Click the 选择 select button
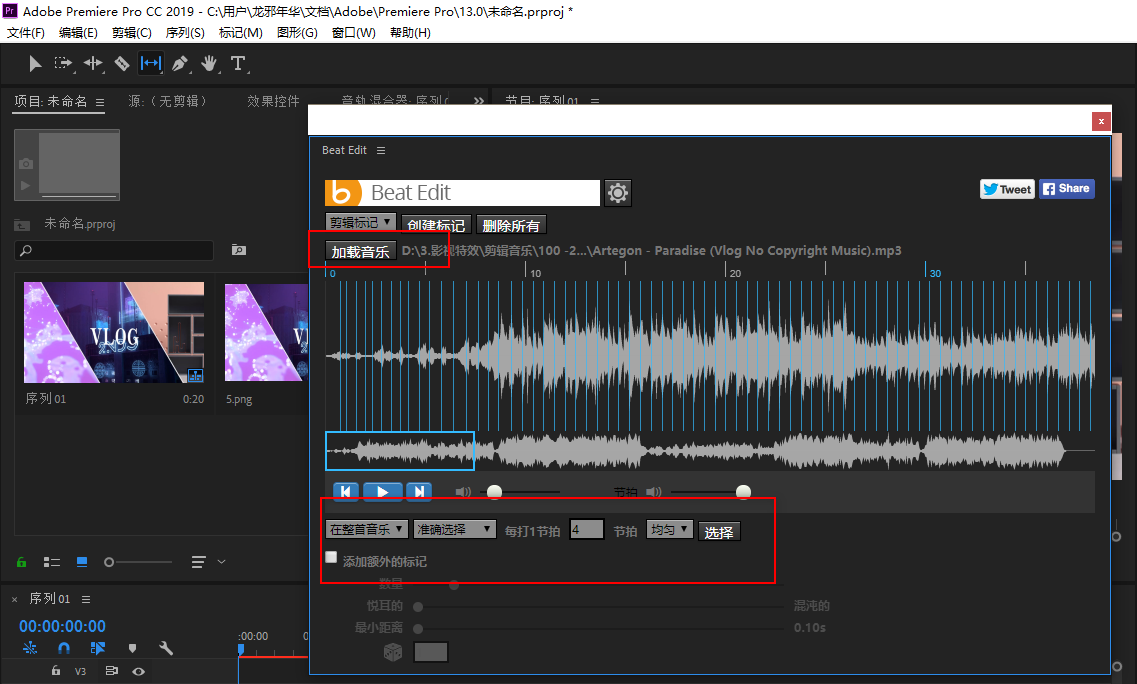Screen dimensions: 1137x684 719,532
